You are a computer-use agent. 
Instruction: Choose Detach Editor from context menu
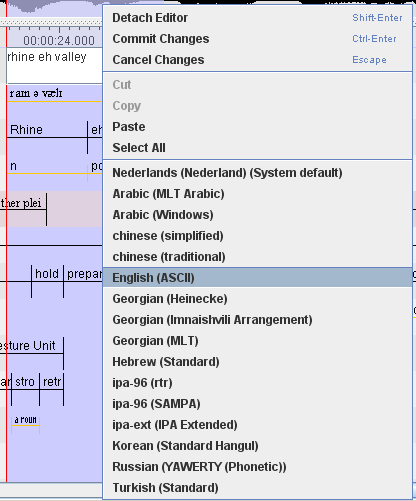tap(257, 18)
